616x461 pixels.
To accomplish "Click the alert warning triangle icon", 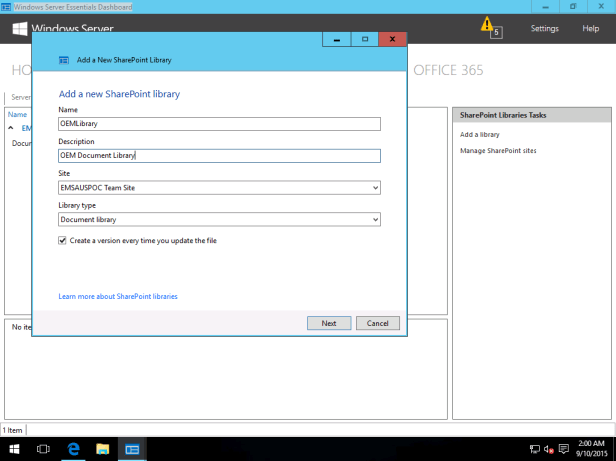I will (x=487, y=24).
